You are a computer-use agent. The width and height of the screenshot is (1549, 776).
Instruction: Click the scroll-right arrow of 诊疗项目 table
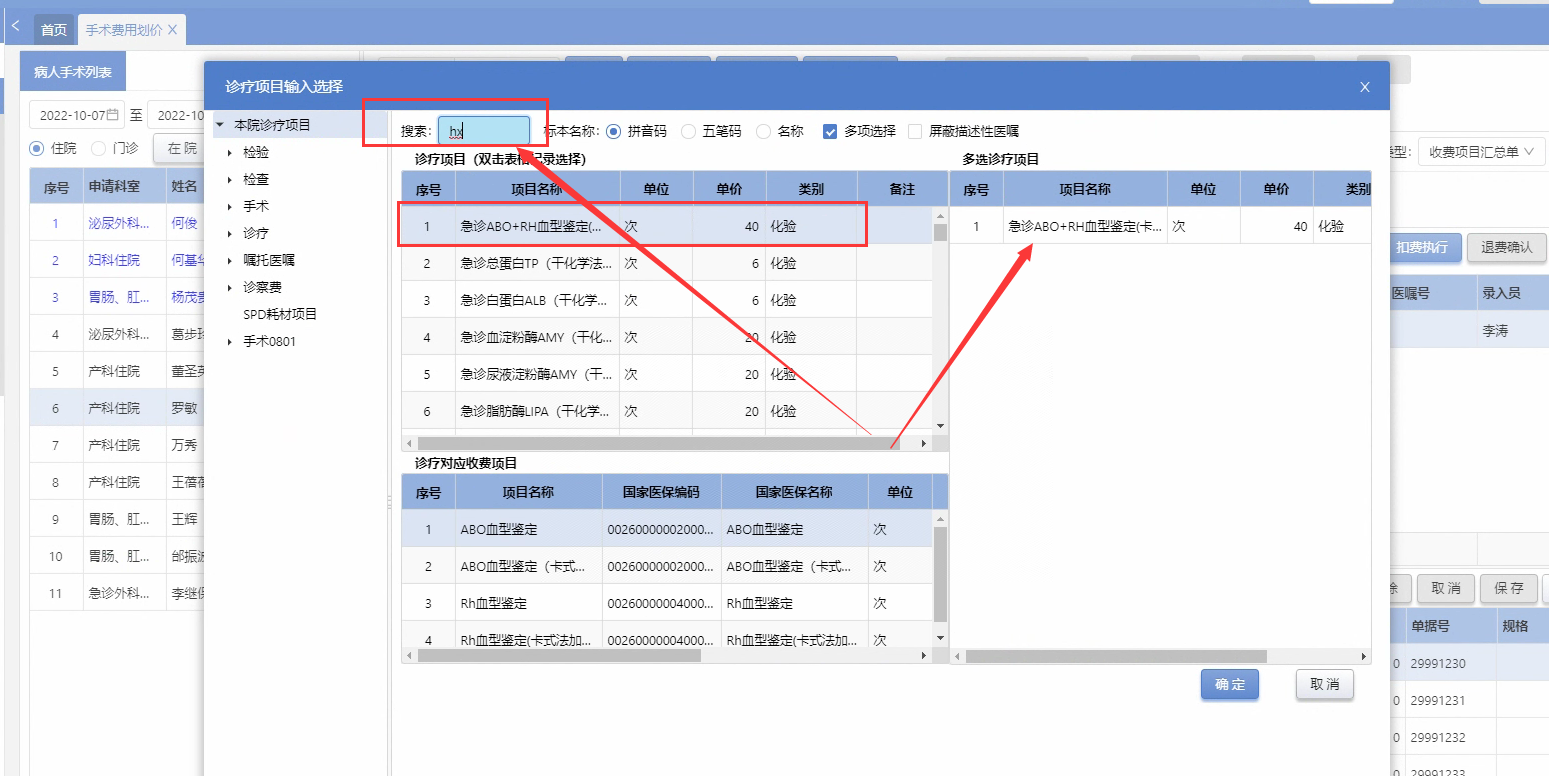pos(925,442)
